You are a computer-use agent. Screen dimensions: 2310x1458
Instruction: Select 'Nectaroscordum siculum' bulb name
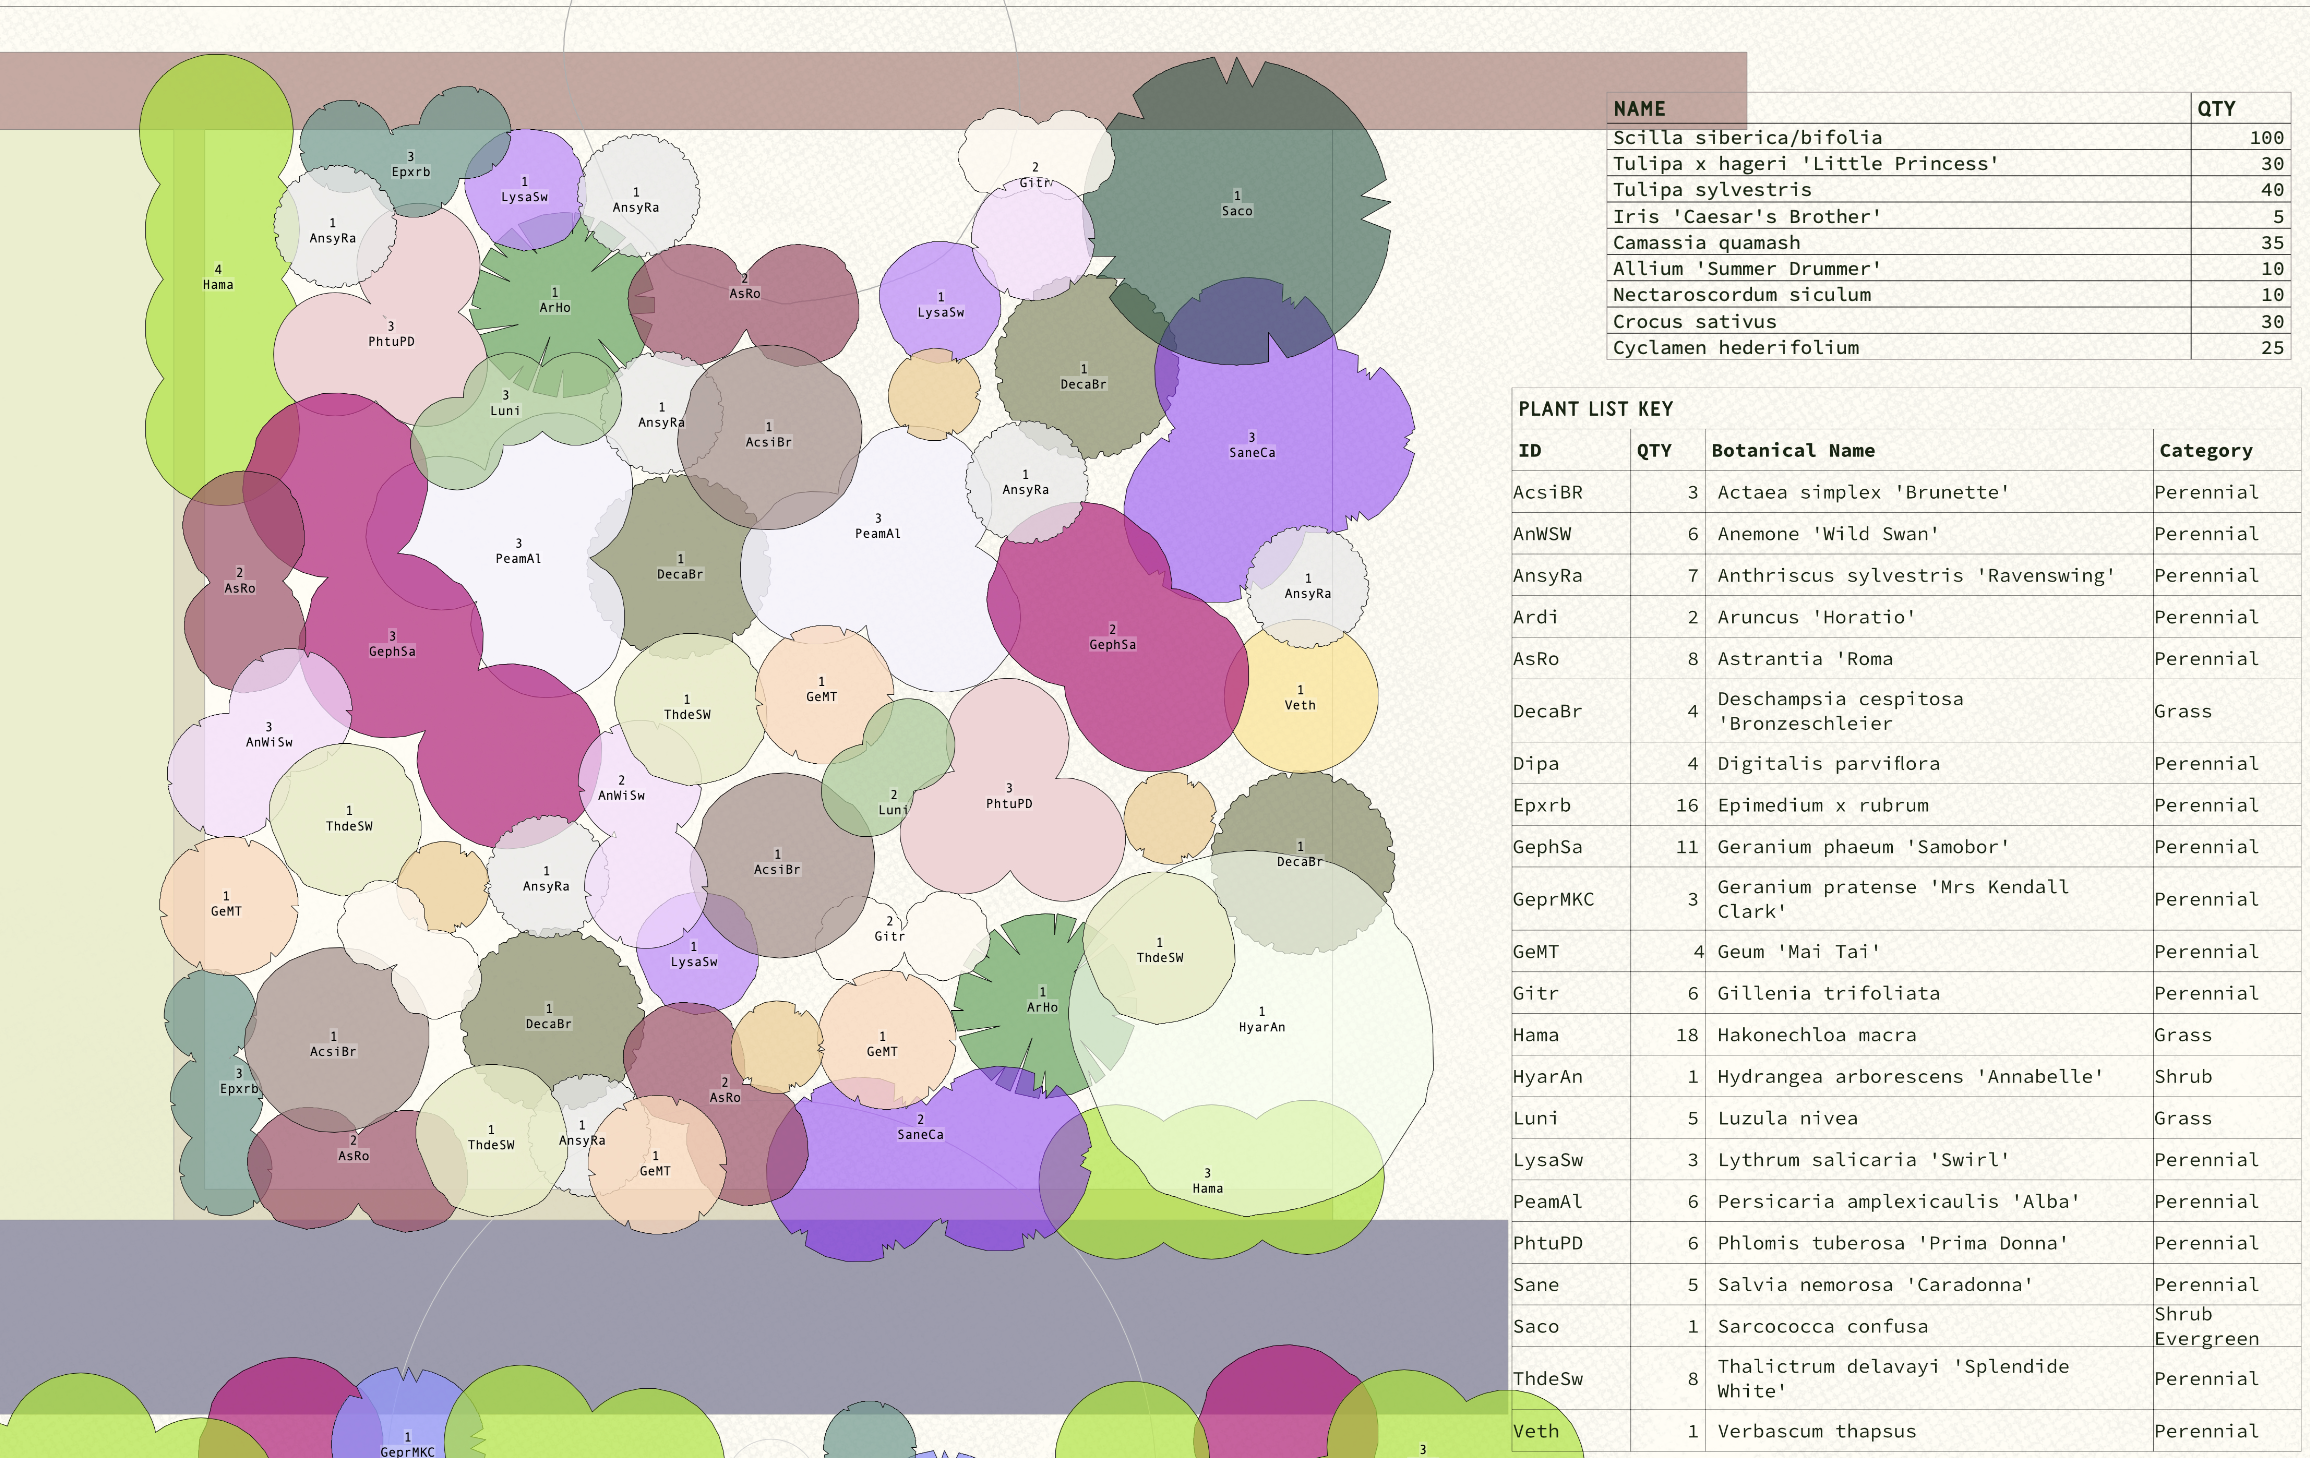coord(1741,295)
